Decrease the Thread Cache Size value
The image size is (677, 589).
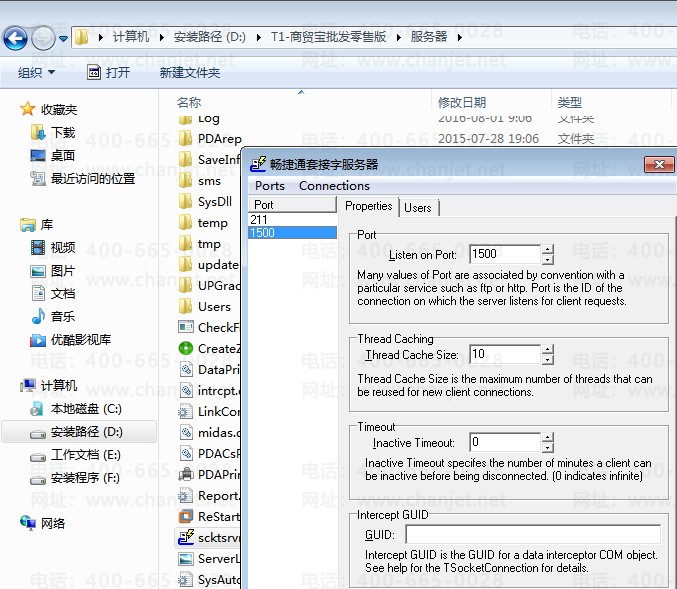(547, 360)
